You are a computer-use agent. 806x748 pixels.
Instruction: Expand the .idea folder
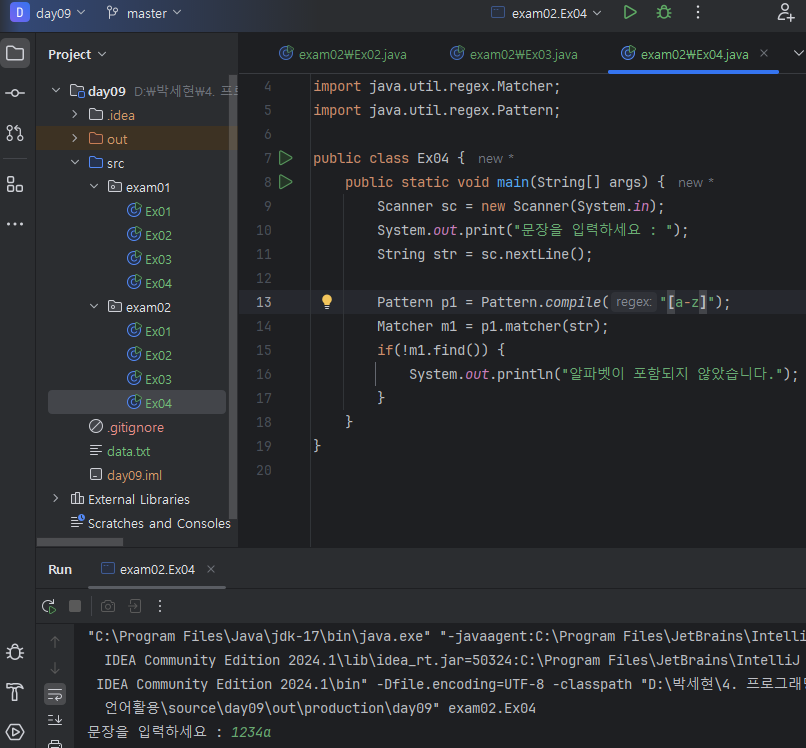75,115
